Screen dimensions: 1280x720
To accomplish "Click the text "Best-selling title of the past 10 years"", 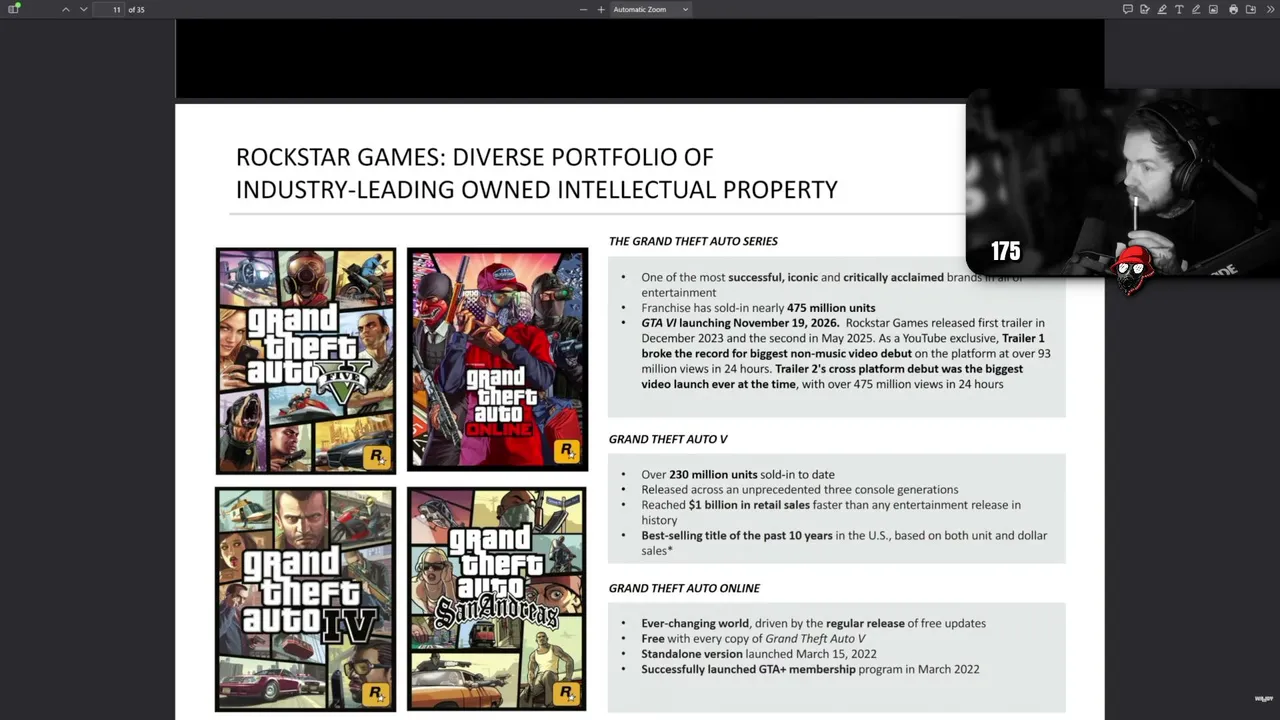I will (737, 536).
